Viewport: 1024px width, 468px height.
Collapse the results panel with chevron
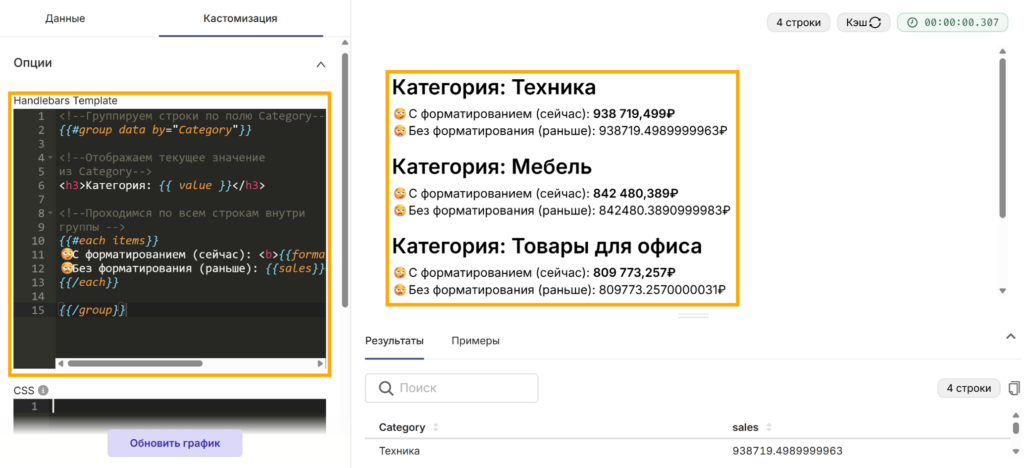[x=1011, y=336]
